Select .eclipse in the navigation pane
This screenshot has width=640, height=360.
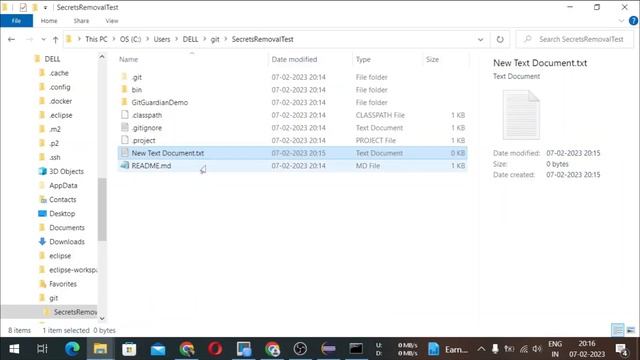click(x=60, y=116)
